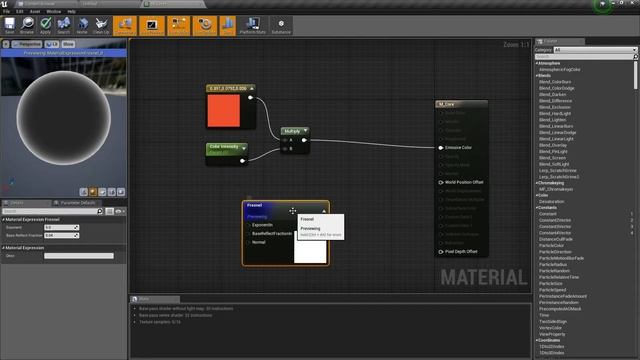Toggle the Live Preview toolbar button
640x360 pixels.
tap(152, 26)
